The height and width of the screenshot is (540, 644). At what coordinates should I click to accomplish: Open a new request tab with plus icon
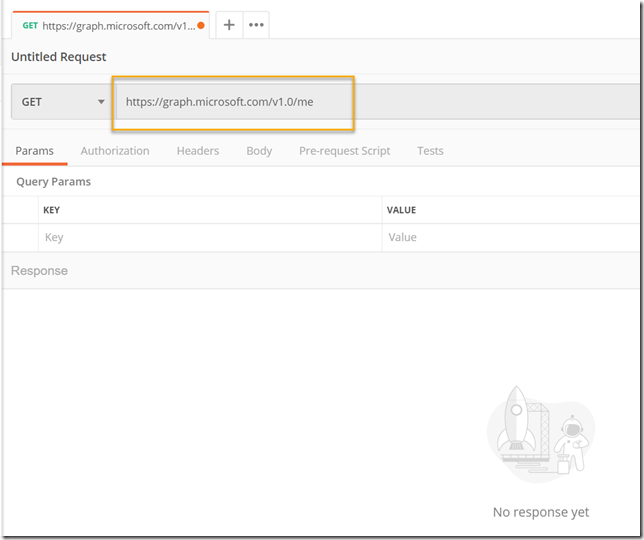click(229, 25)
